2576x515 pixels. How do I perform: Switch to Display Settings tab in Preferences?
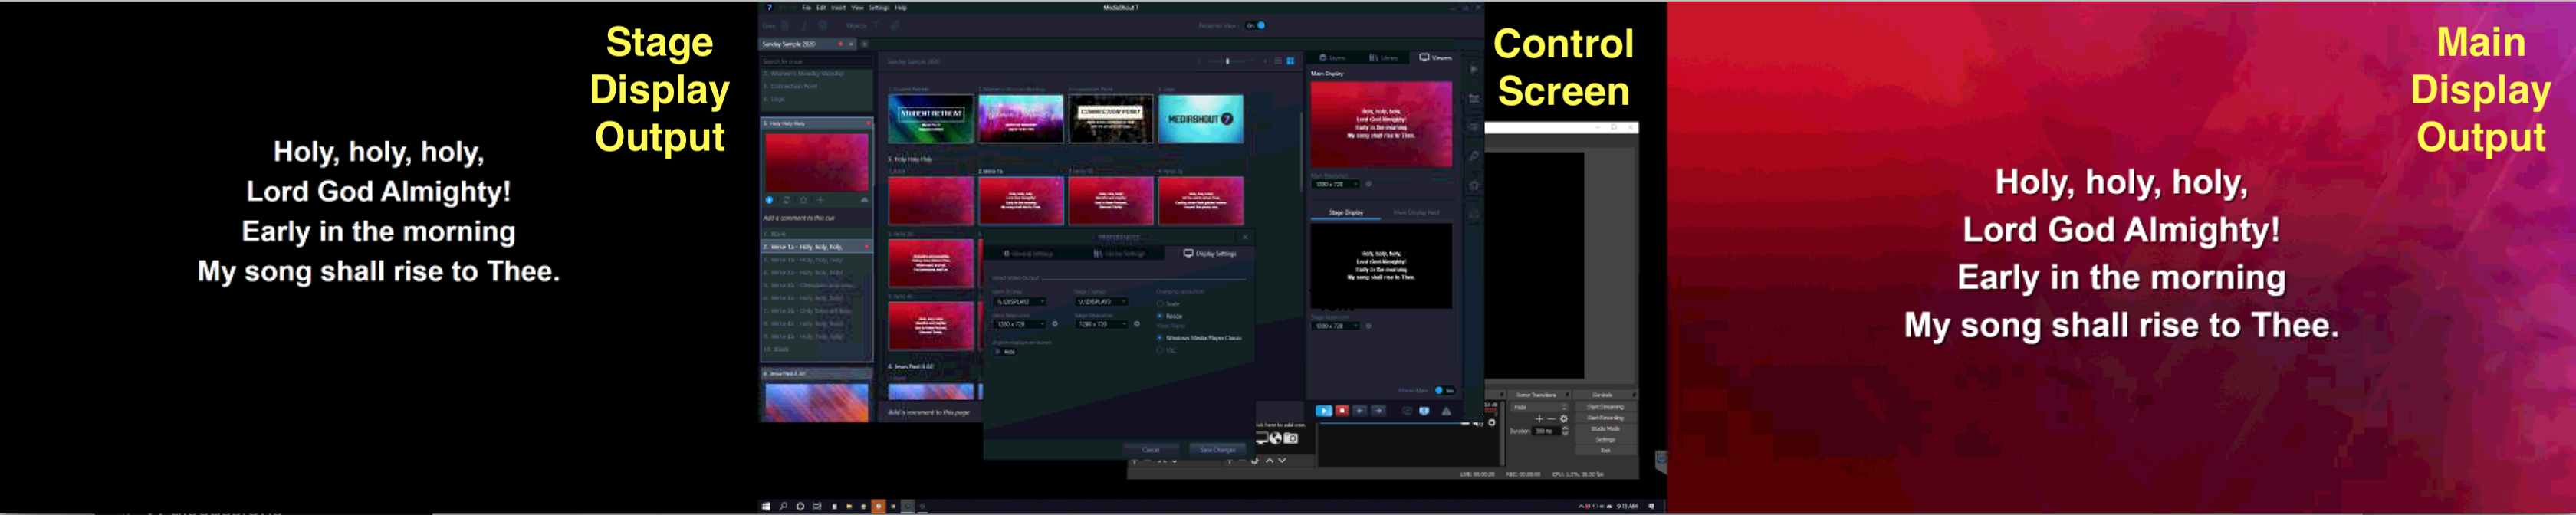[1210, 254]
